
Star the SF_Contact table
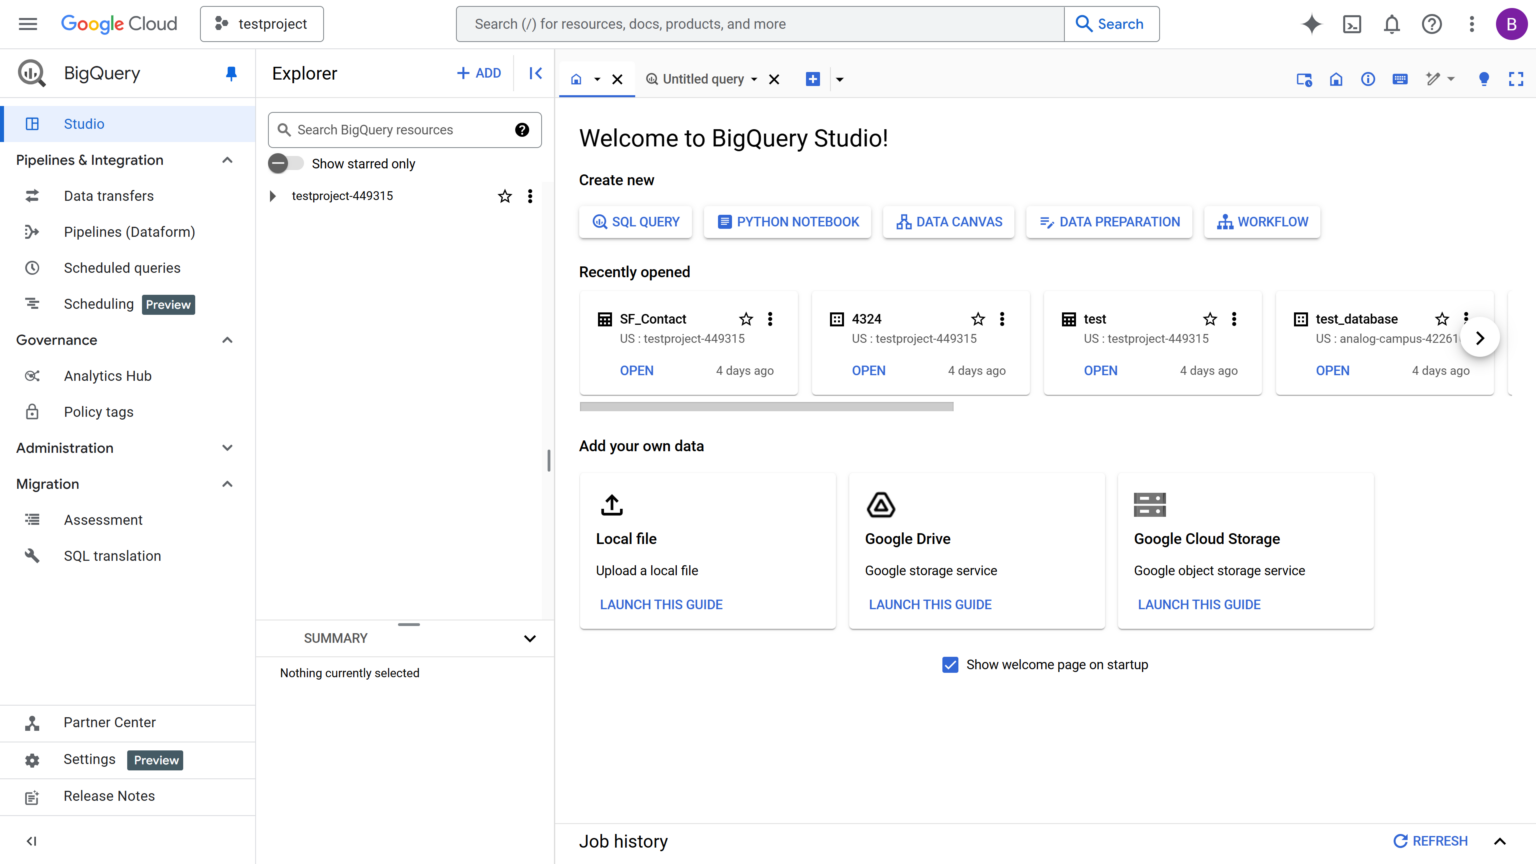(746, 318)
